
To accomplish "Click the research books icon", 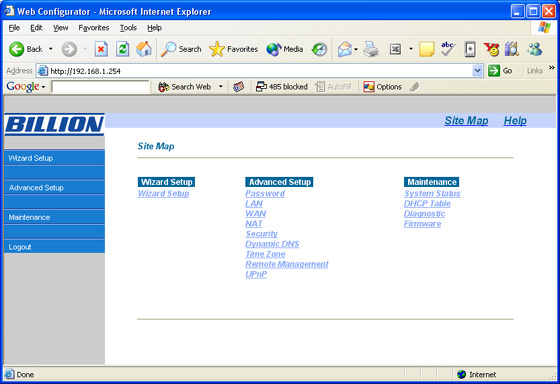I will pyautogui.click(x=511, y=49).
